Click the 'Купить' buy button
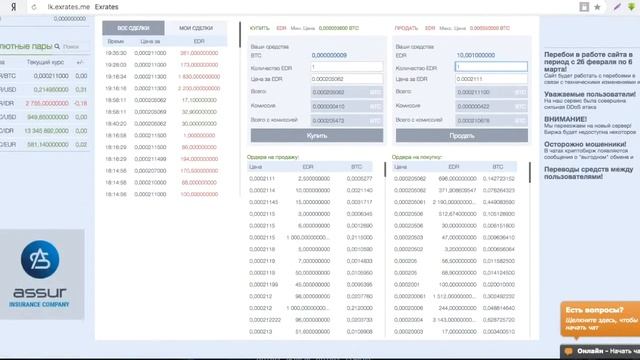Viewport: 640px width, 360px height. 317,136
